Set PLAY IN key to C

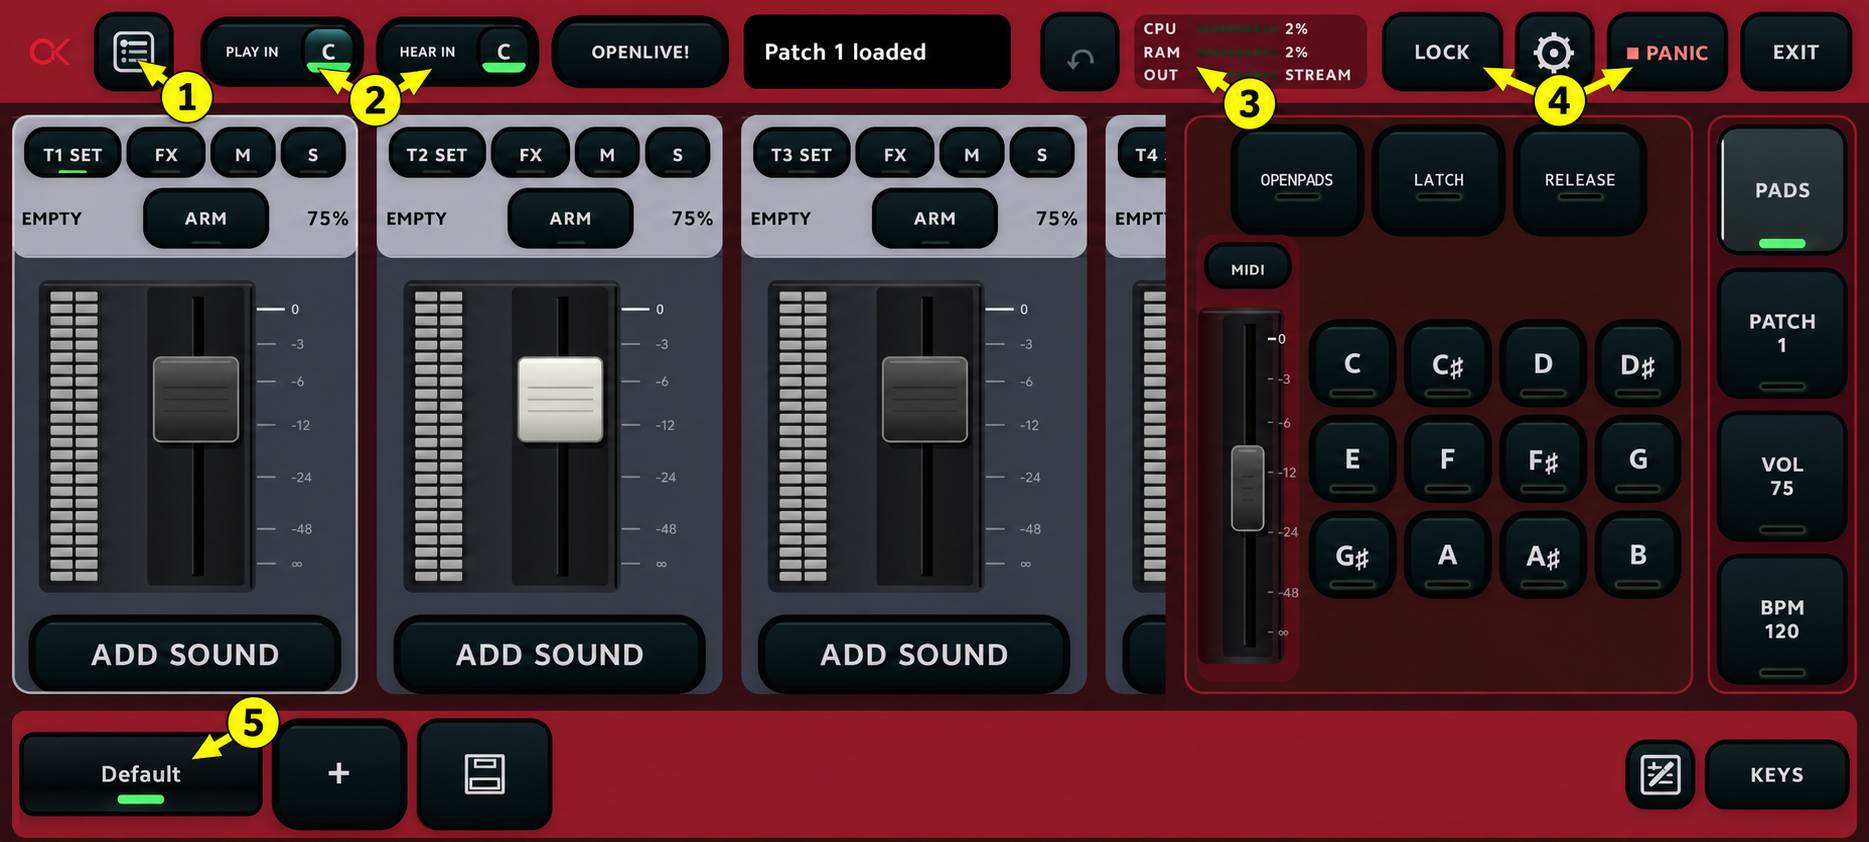(328, 52)
